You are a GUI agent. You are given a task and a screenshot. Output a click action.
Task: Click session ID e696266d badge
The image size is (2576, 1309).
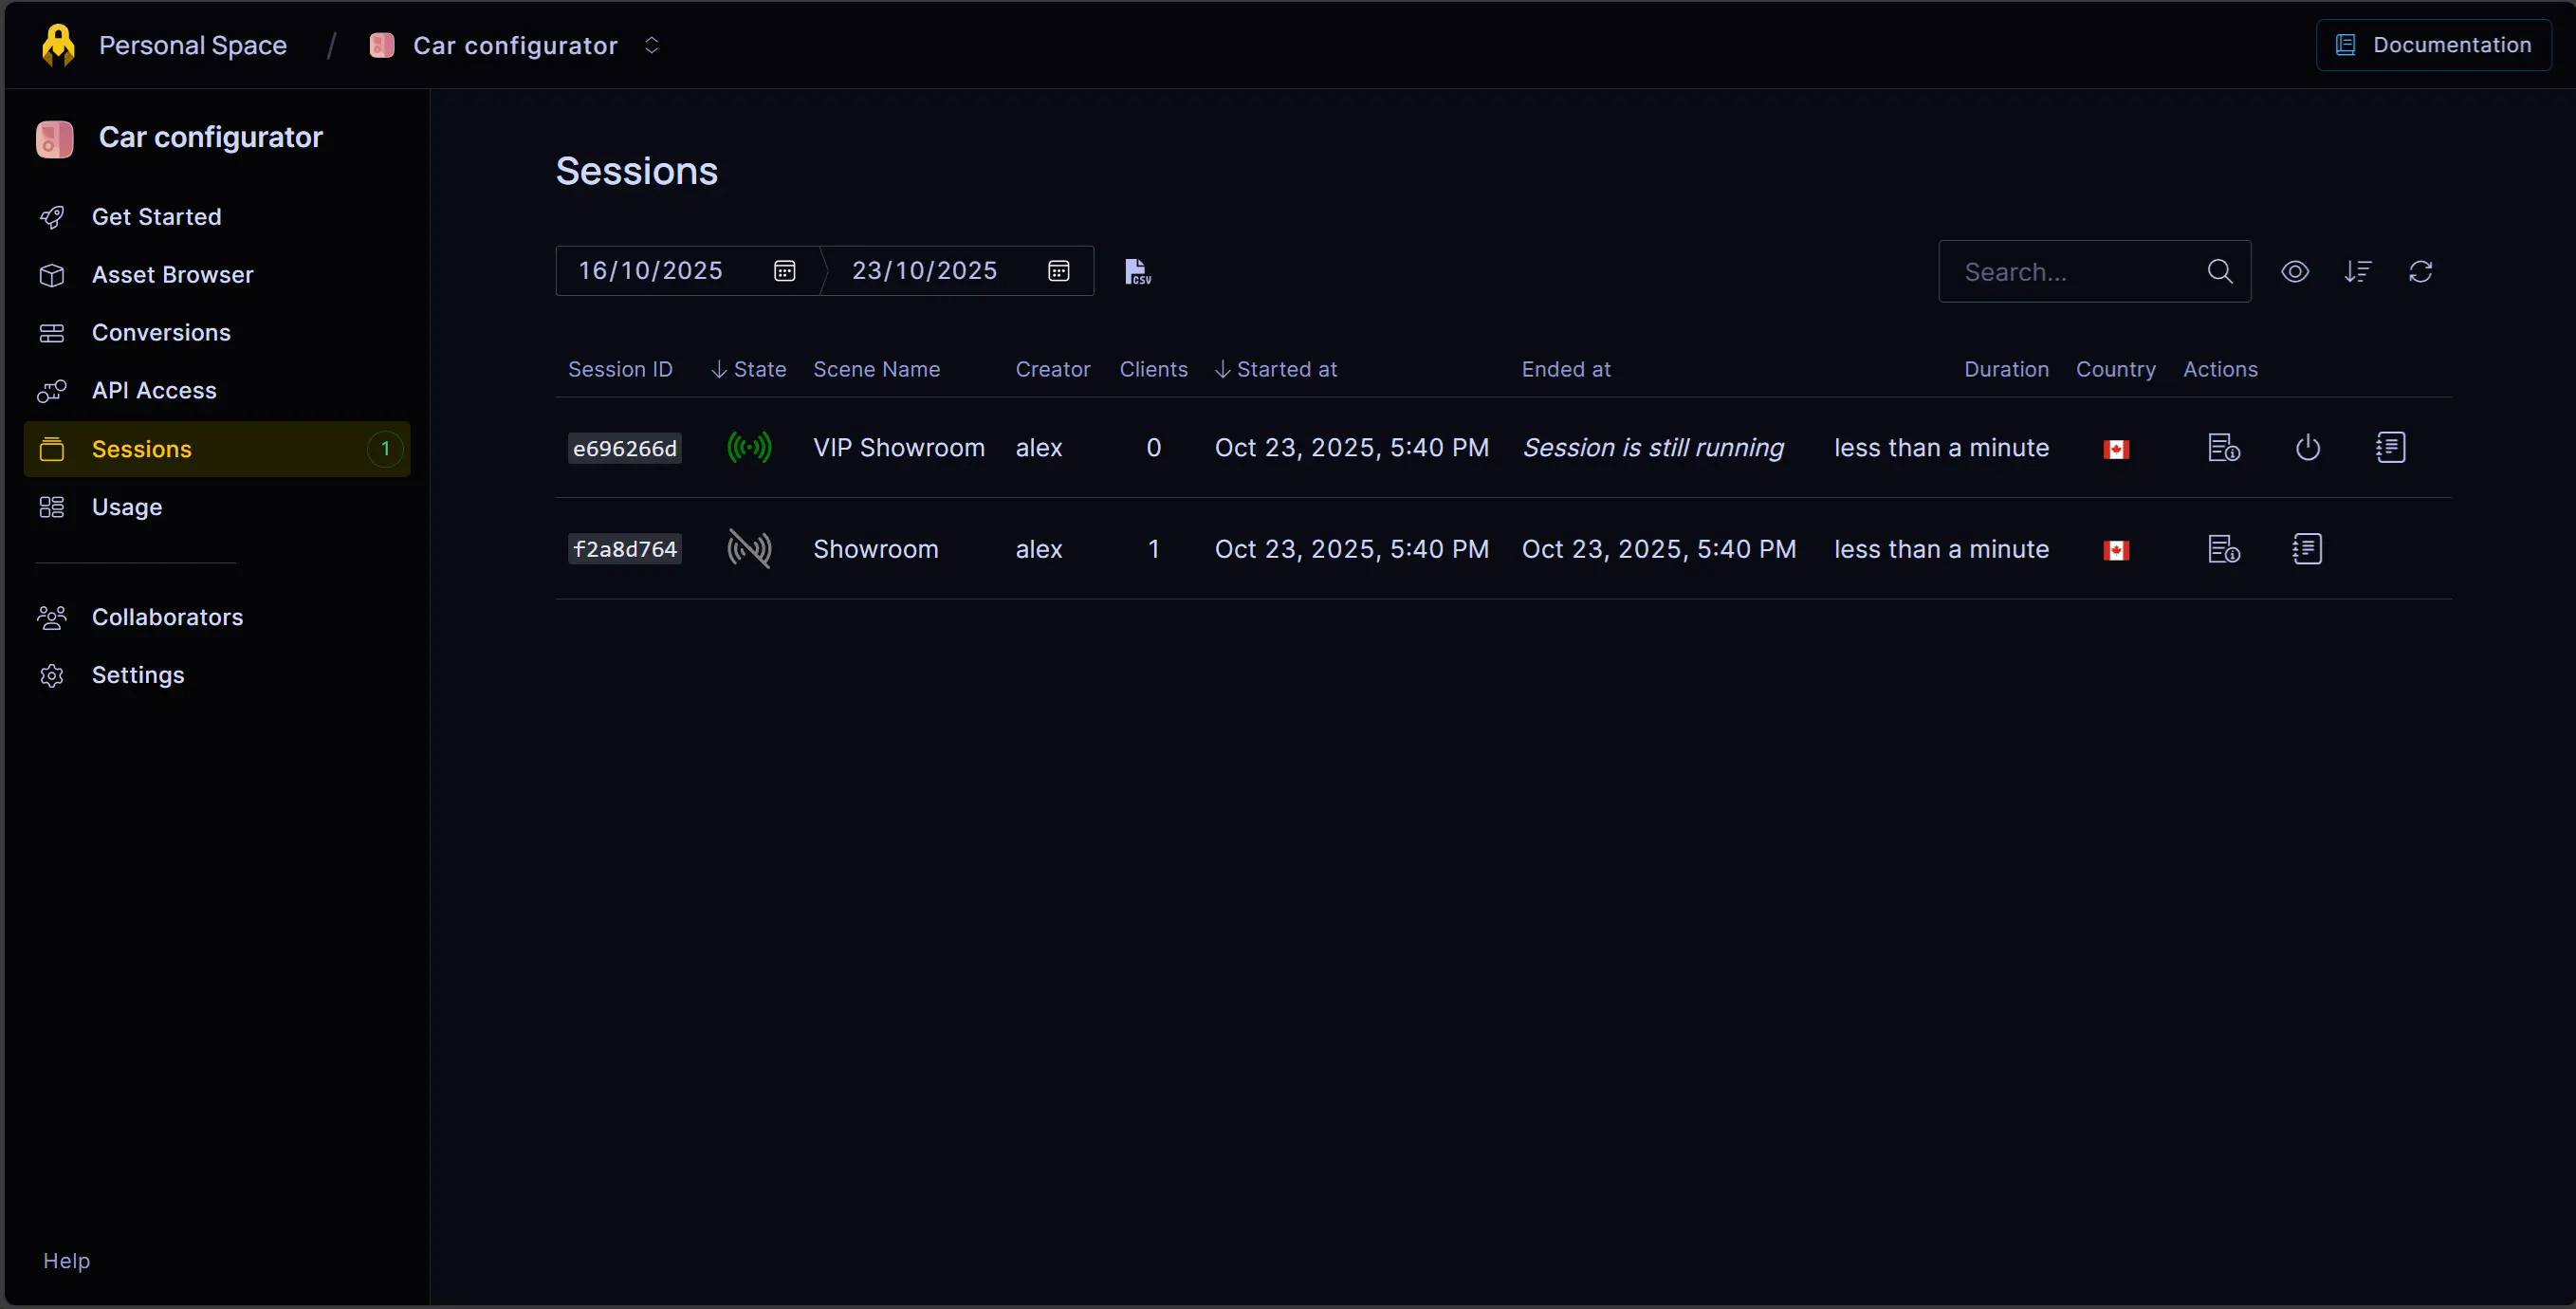624,448
